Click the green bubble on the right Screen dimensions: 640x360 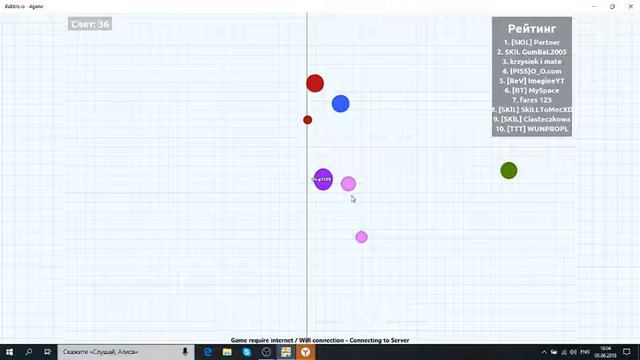(509, 170)
